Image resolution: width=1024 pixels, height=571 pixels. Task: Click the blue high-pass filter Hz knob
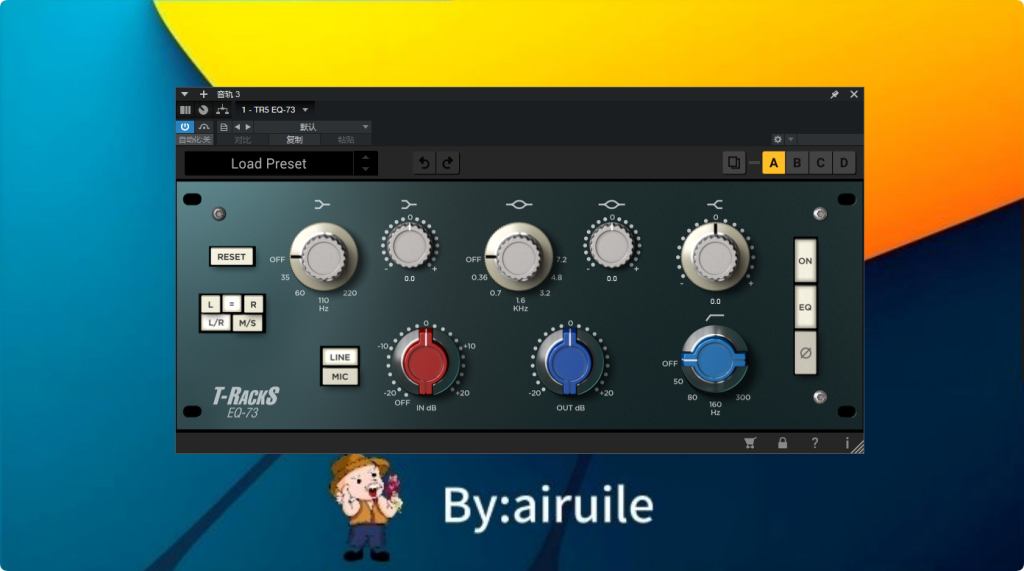click(x=714, y=359)
